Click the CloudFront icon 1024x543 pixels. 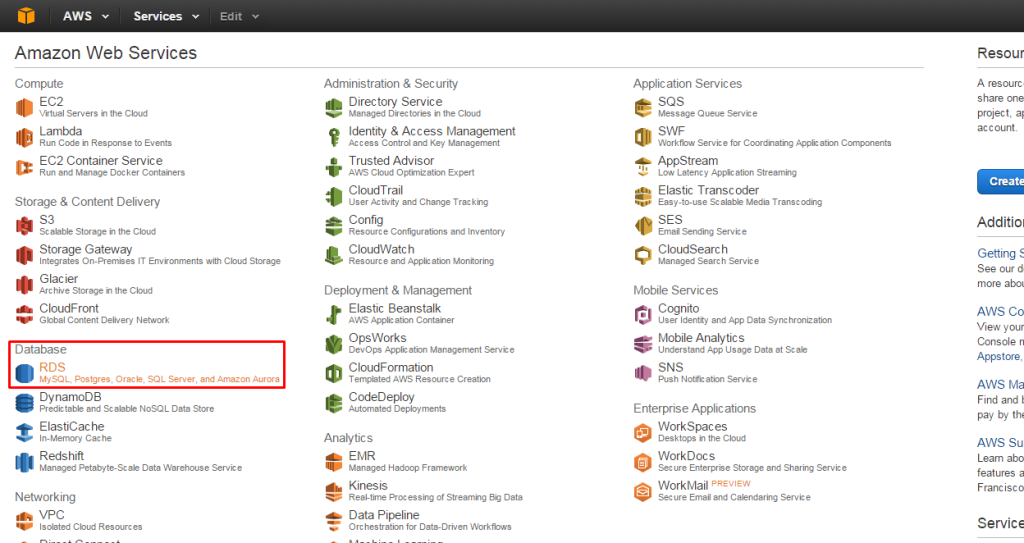pos(24,314)
